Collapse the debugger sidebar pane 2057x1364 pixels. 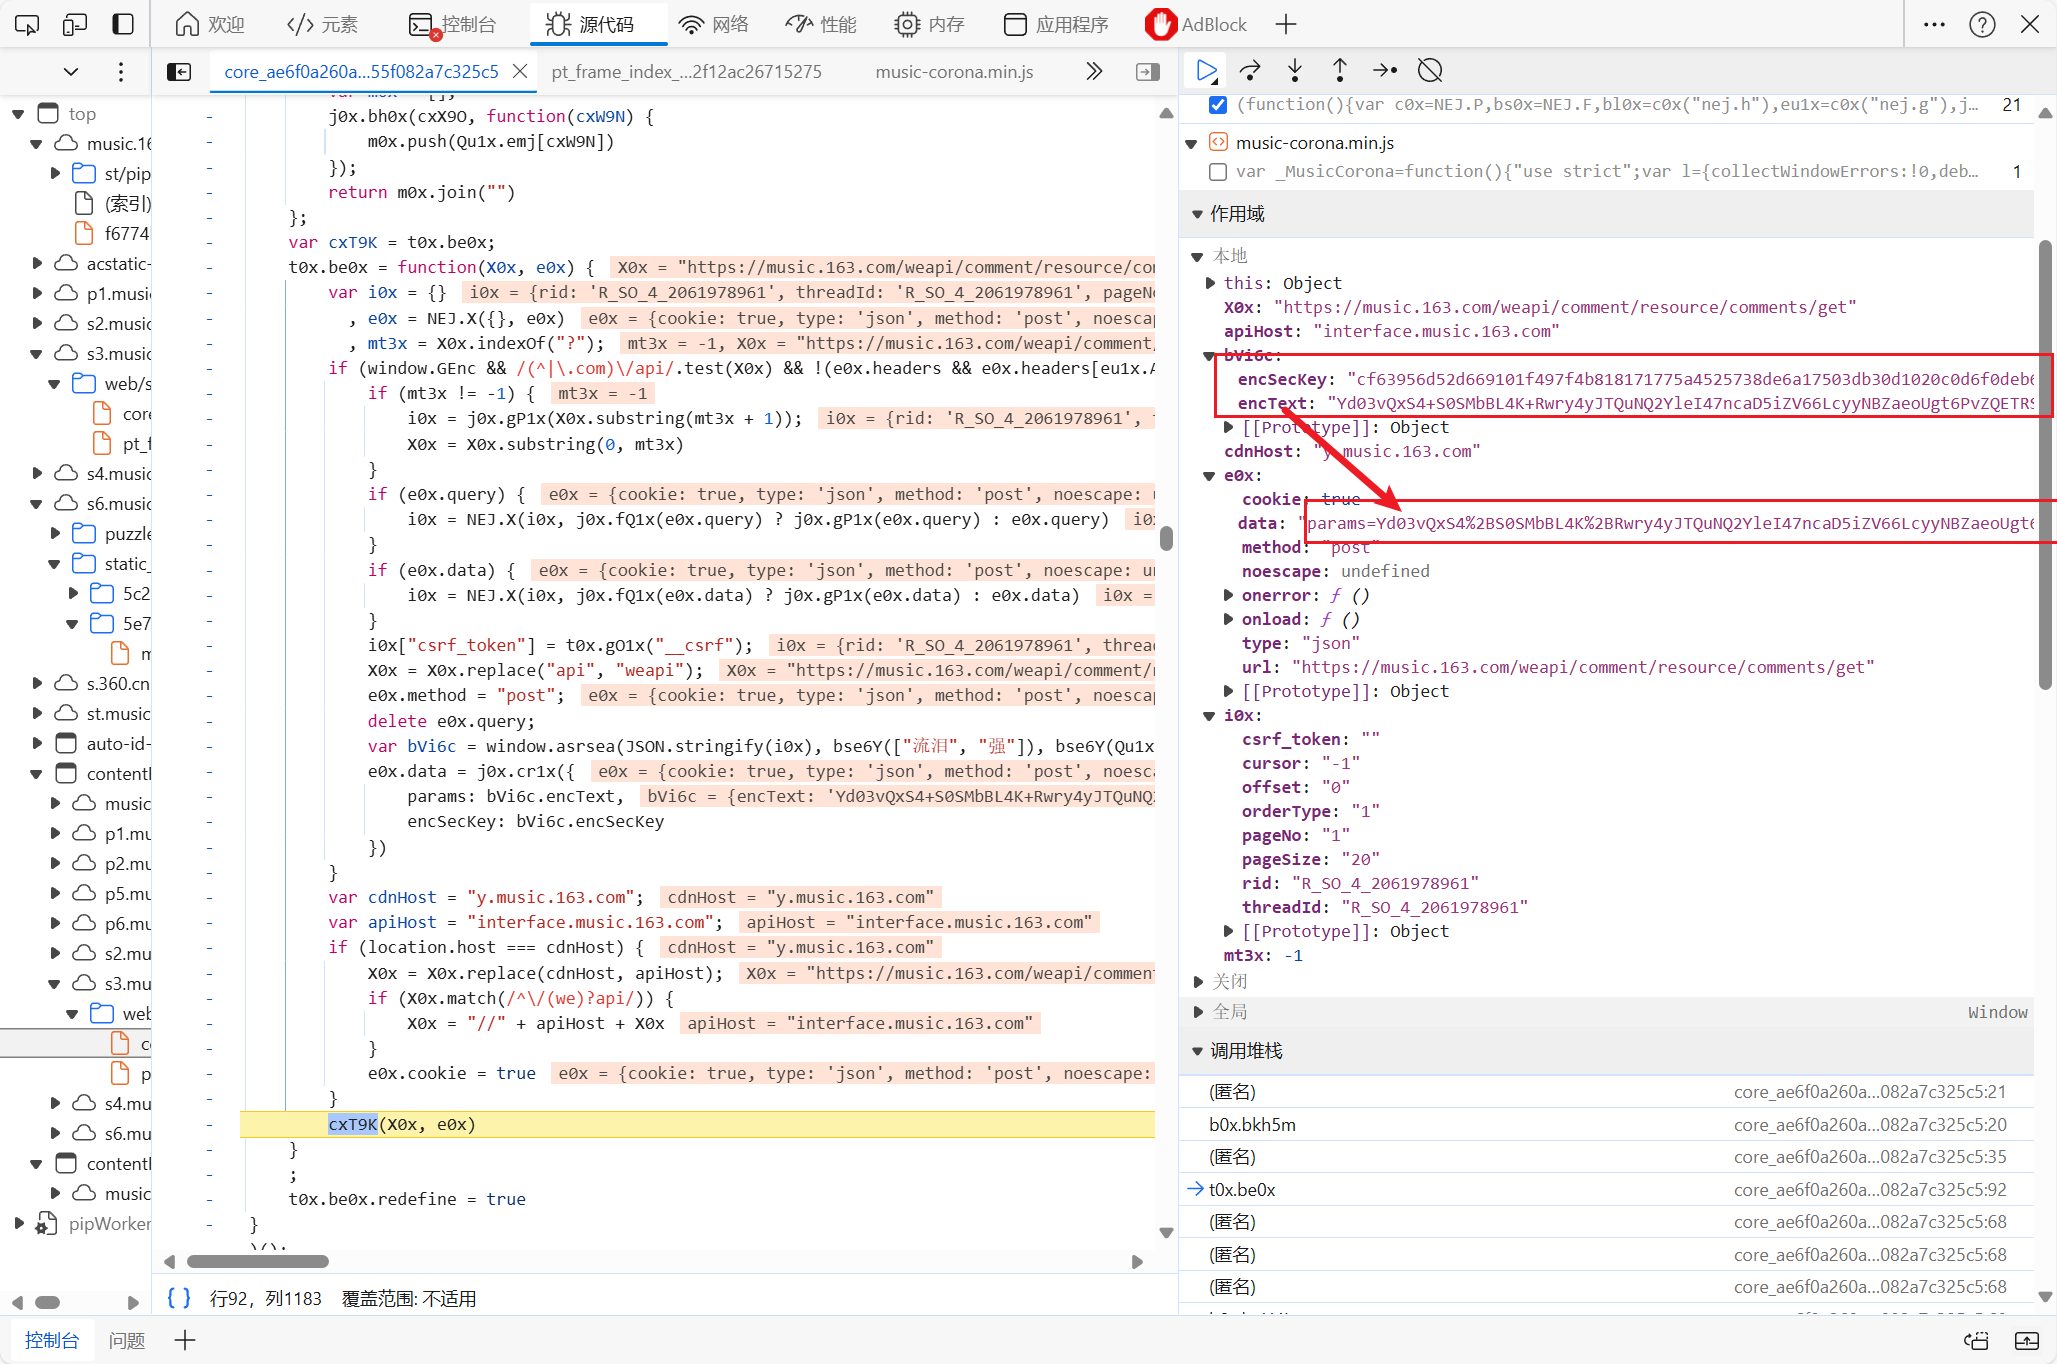[x=1148, y=71]
